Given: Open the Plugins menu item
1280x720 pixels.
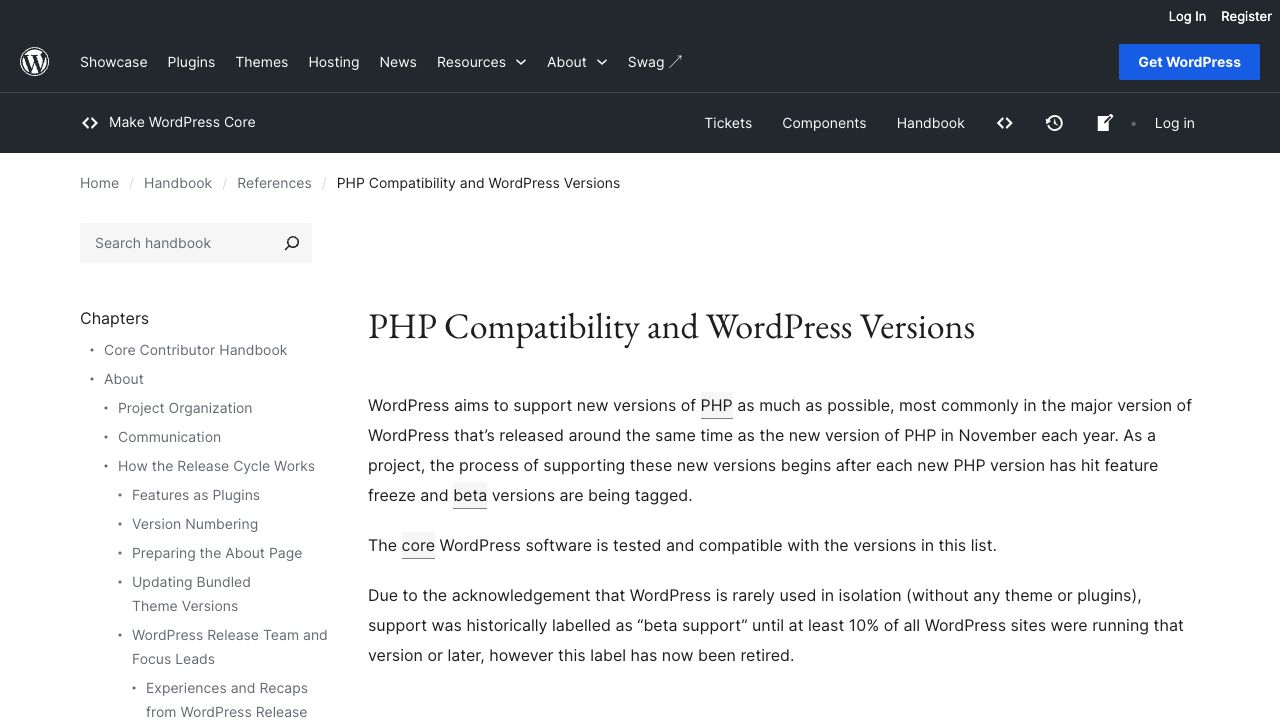Looking at the screenshot, I should pyautogui.click(x=191, y=62).
